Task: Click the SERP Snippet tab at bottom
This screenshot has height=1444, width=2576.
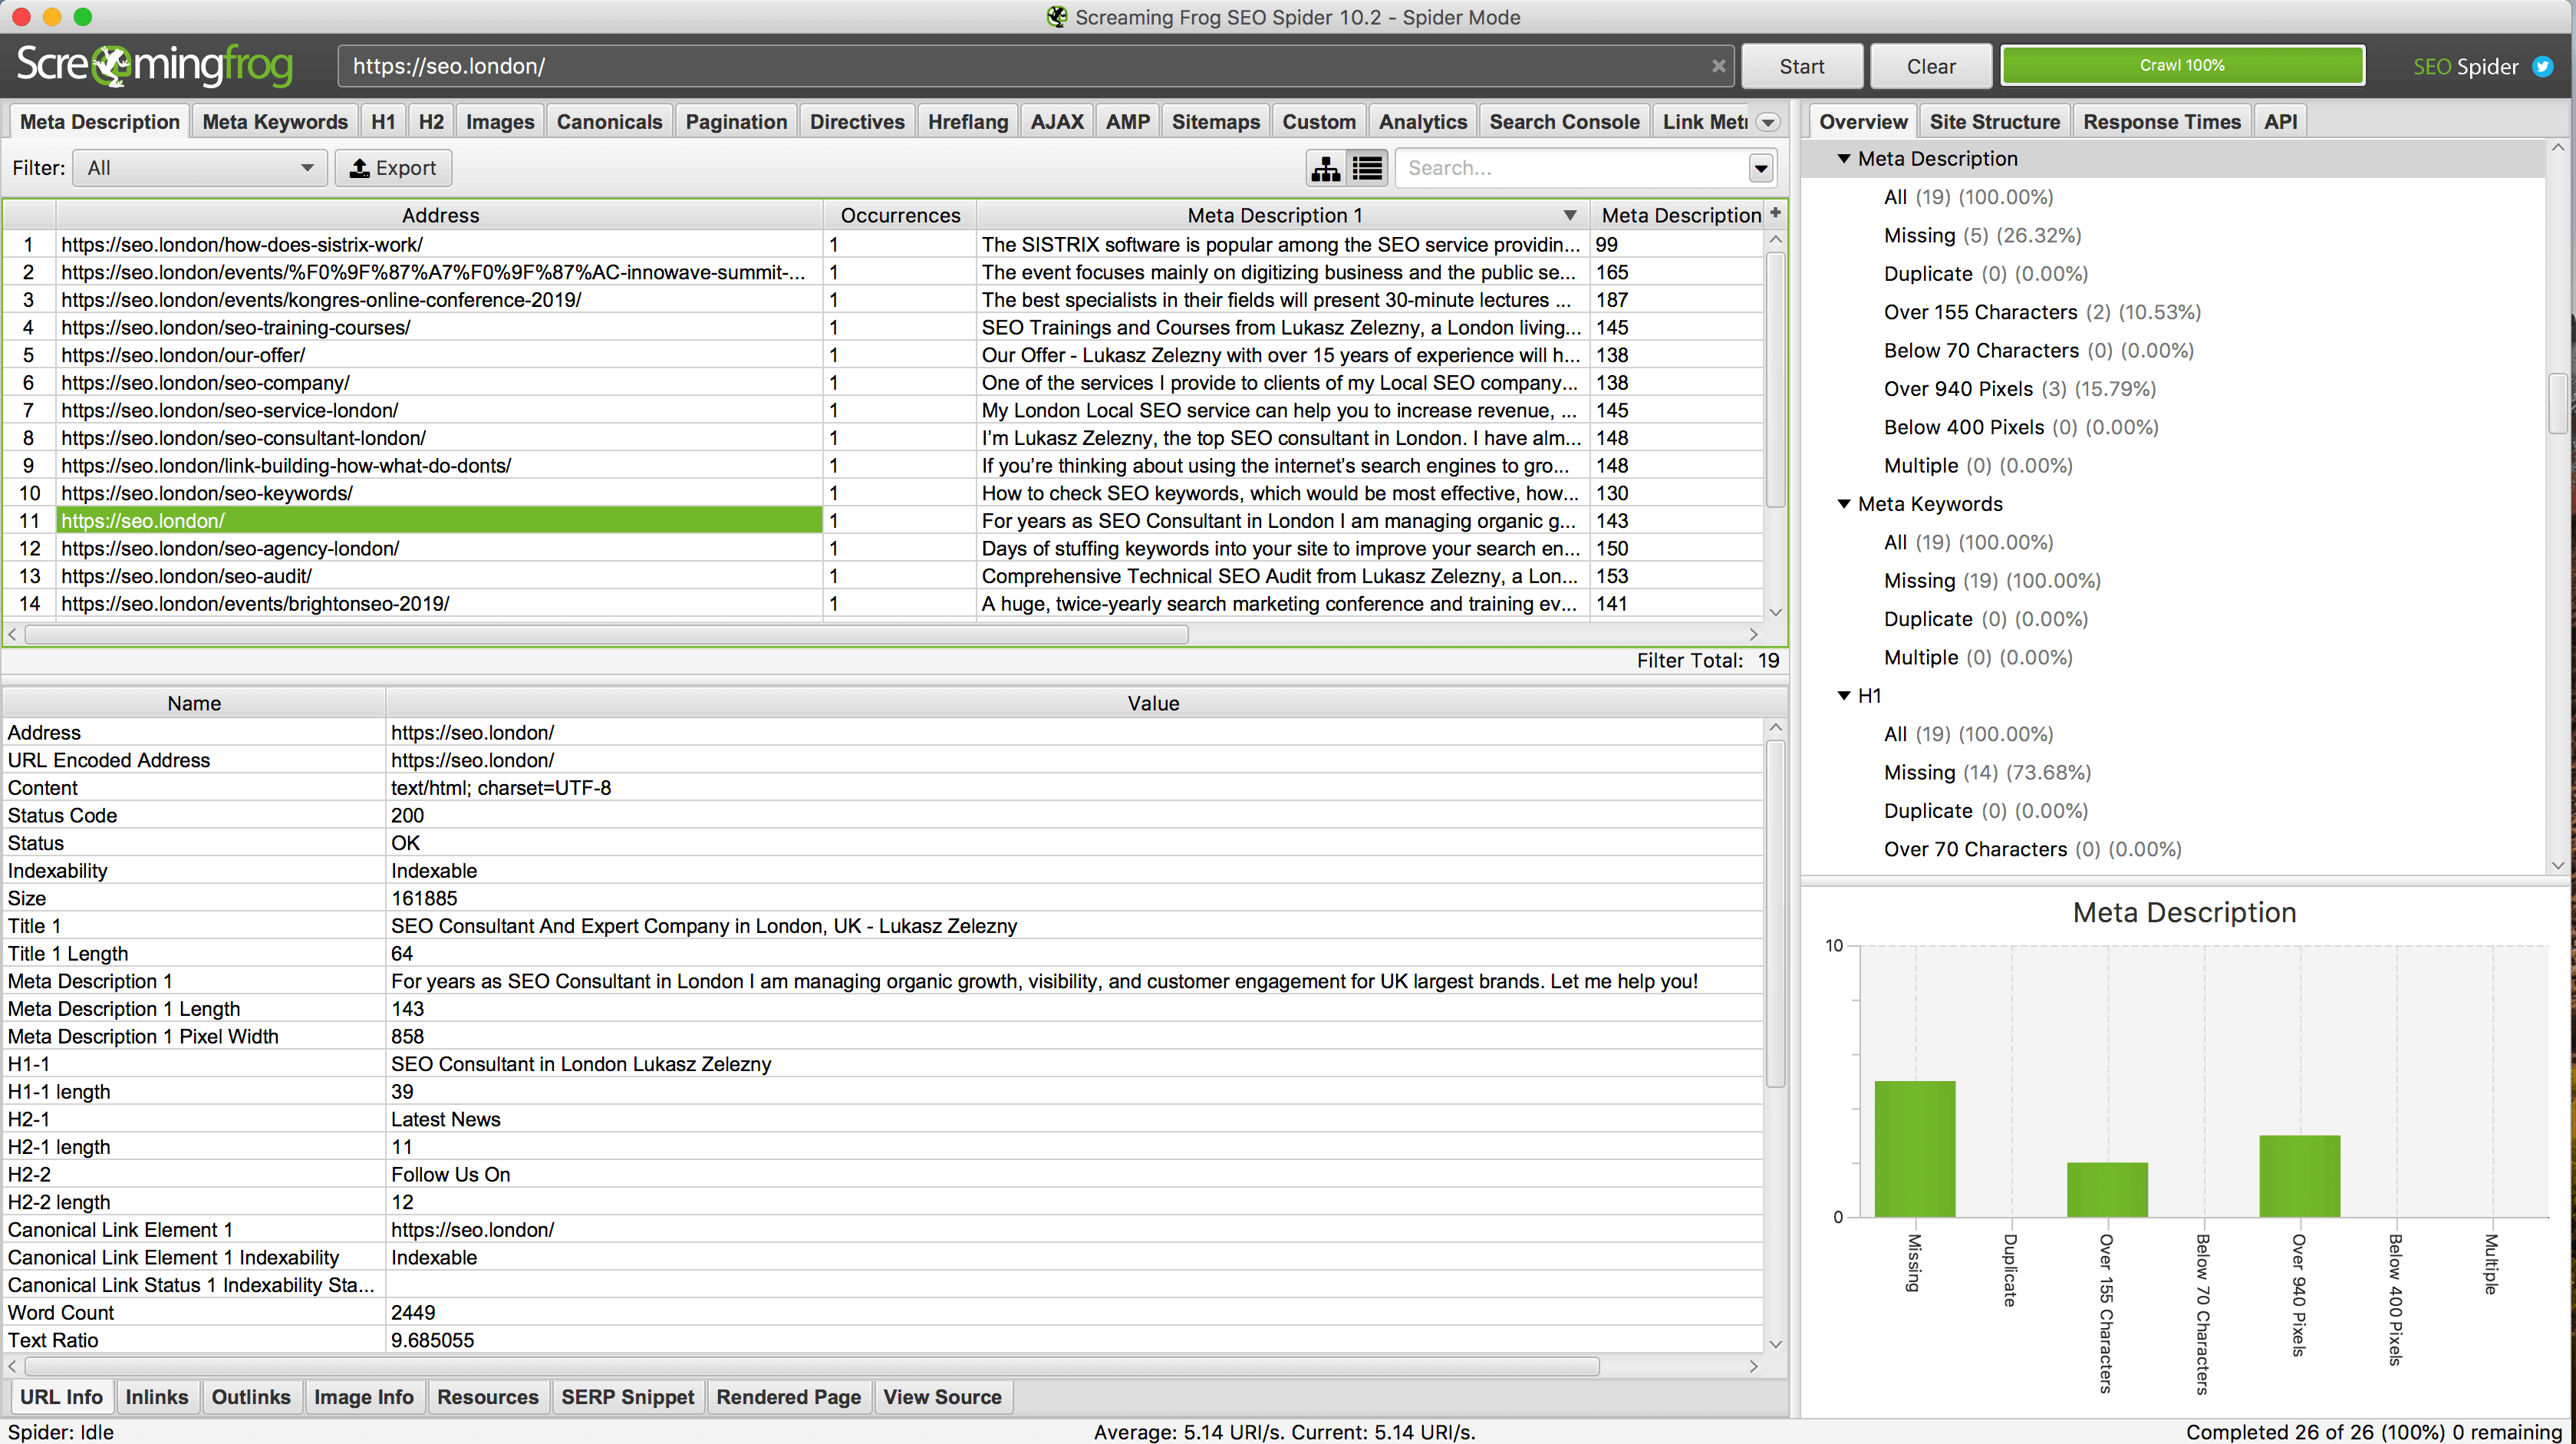Action: [x=624, y=1396]
